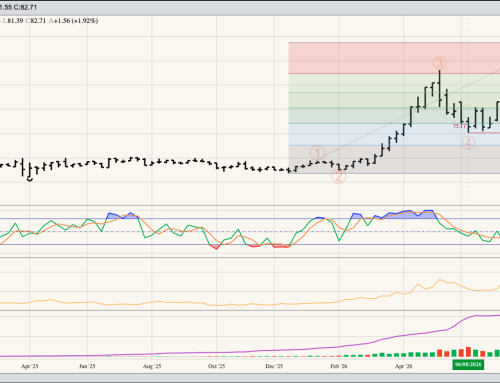The width and height of the screenshot is (500, 383).
Task: Select the gray Fibonacci band at bottom
Action: point(394,159)
